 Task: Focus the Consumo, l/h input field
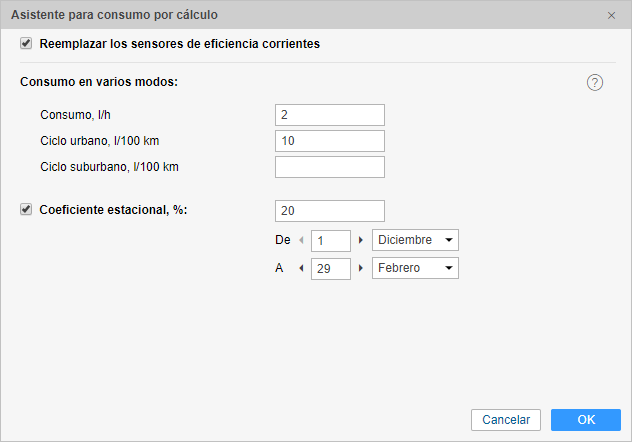(330, 115)
